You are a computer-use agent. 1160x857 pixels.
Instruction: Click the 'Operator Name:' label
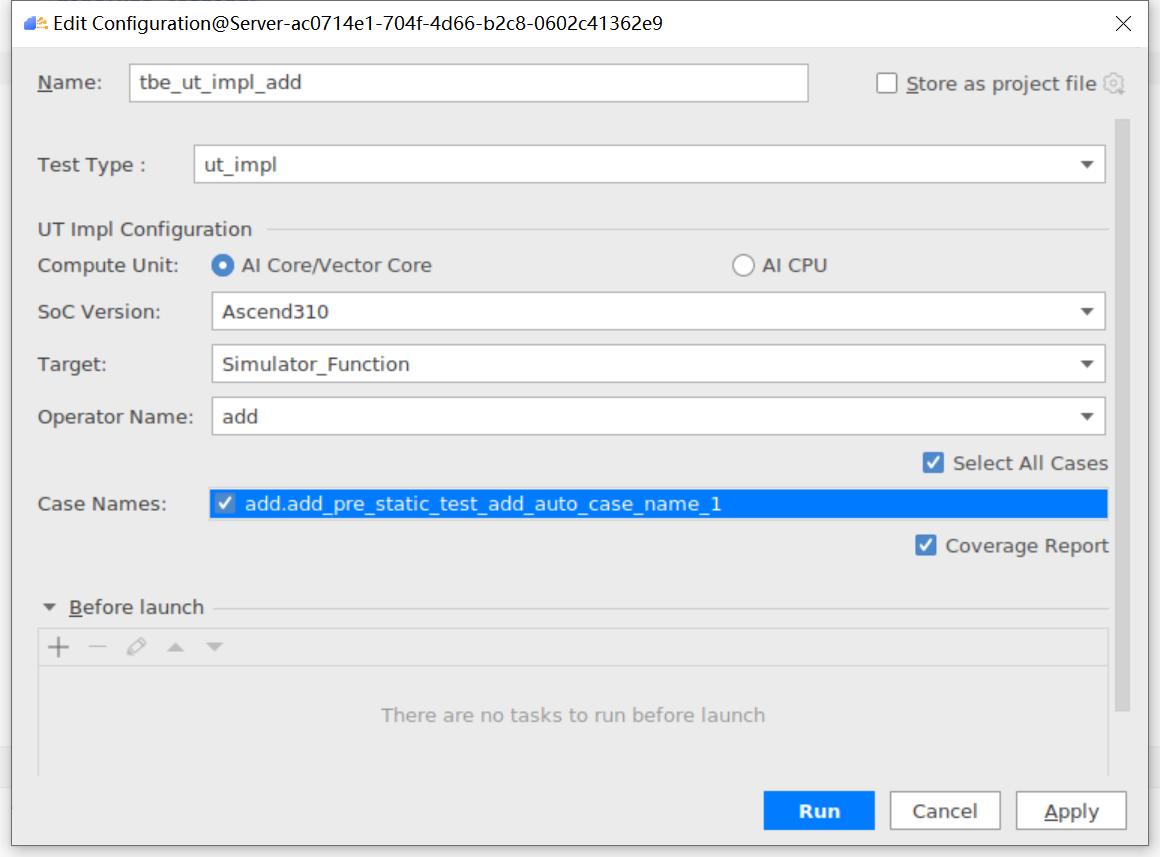point(115,417)
